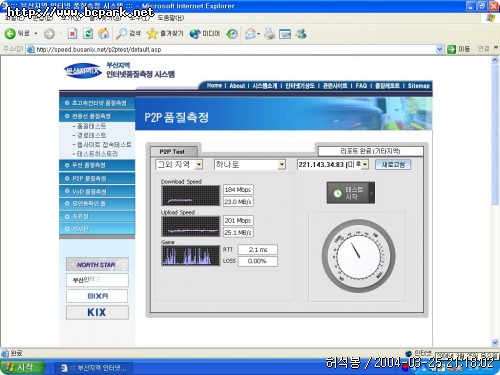Image resolution: width=500 pixels, height=375 pixels.
Task: Open Search with the magnifier icon
Action: point(121,33)
